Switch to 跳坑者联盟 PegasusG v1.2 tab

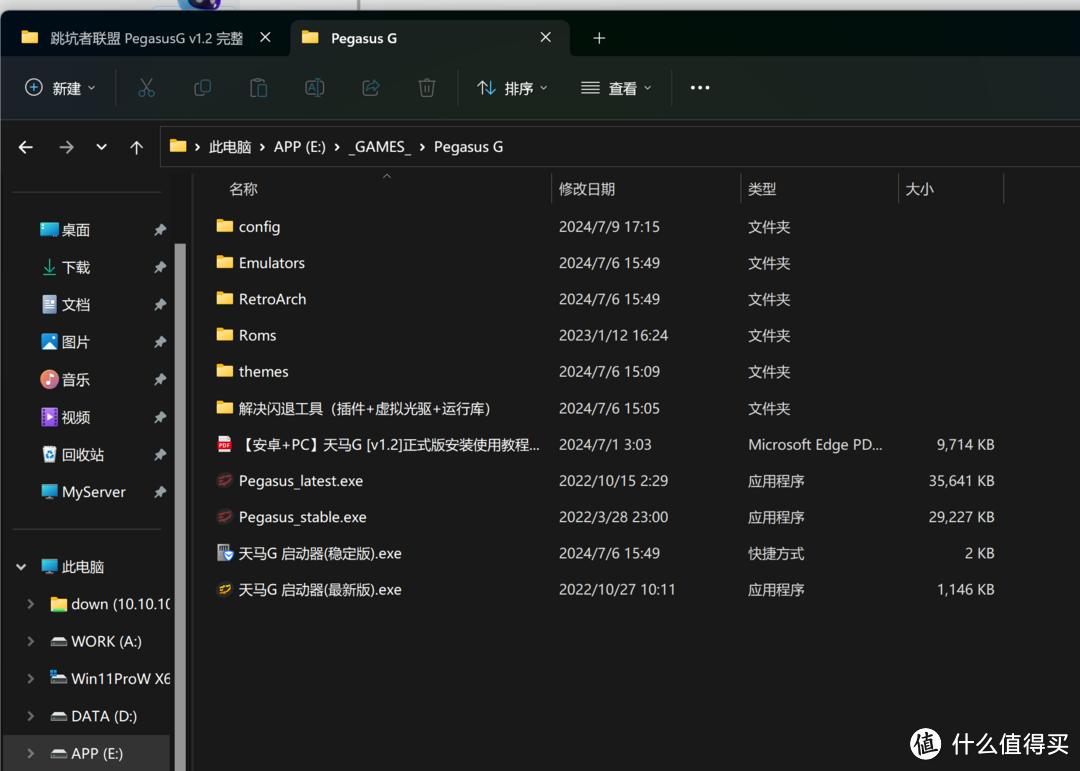coord(146,38)
